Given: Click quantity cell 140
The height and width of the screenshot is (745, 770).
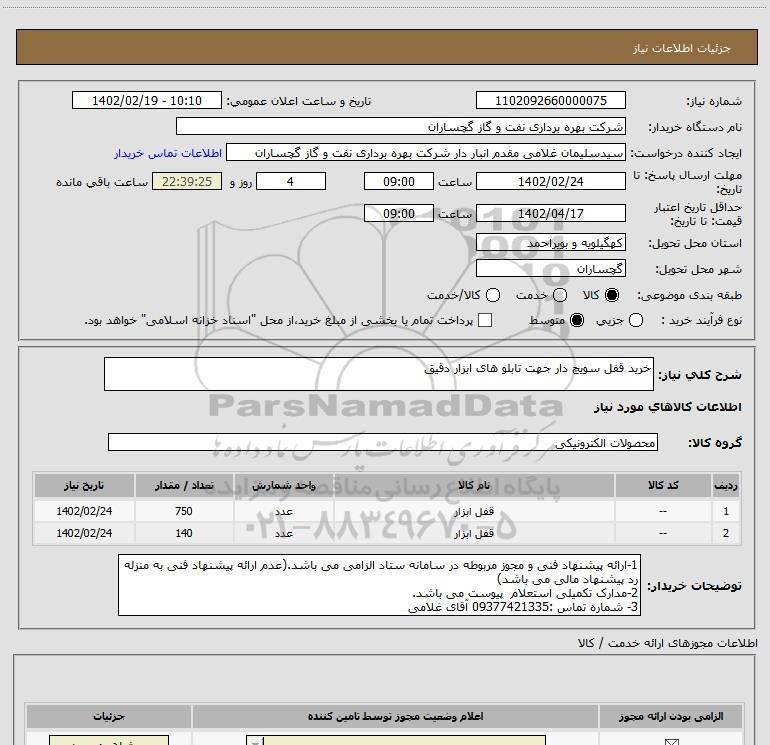Looking at the screenshot, I should coord(184,533).
